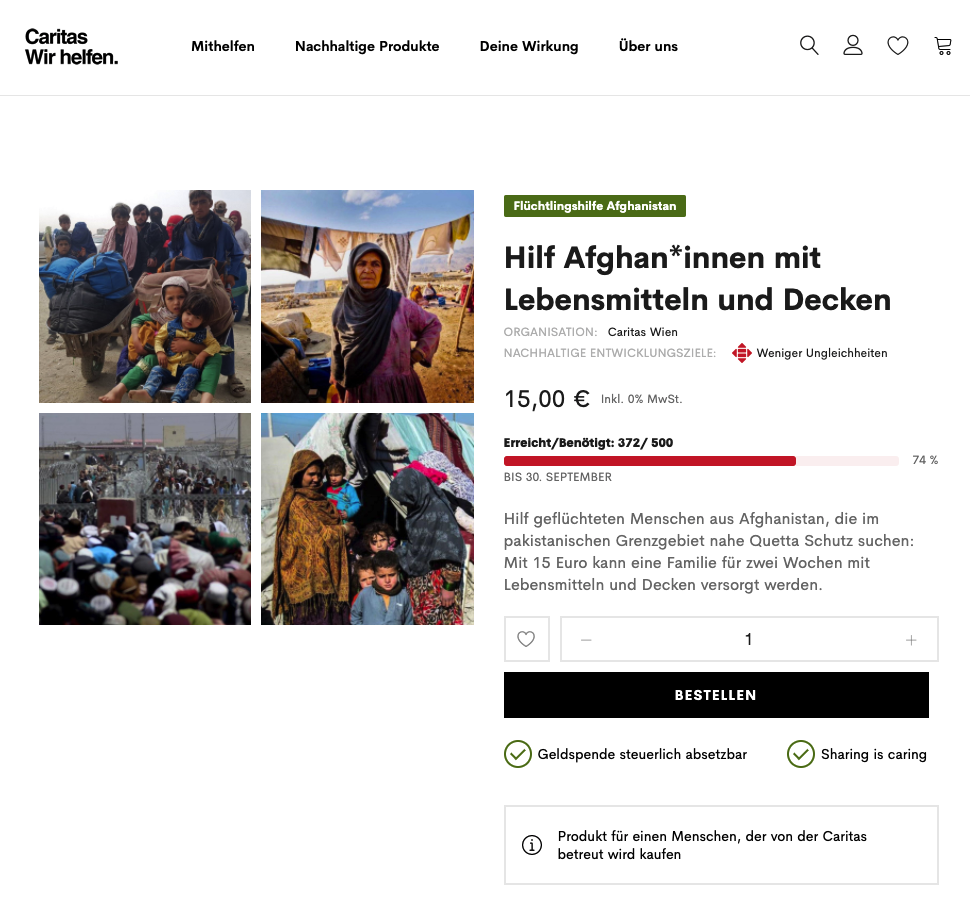Open the Über uns menu
The width and height of the screenshot is (970, 907).
(x=648, y=46)
